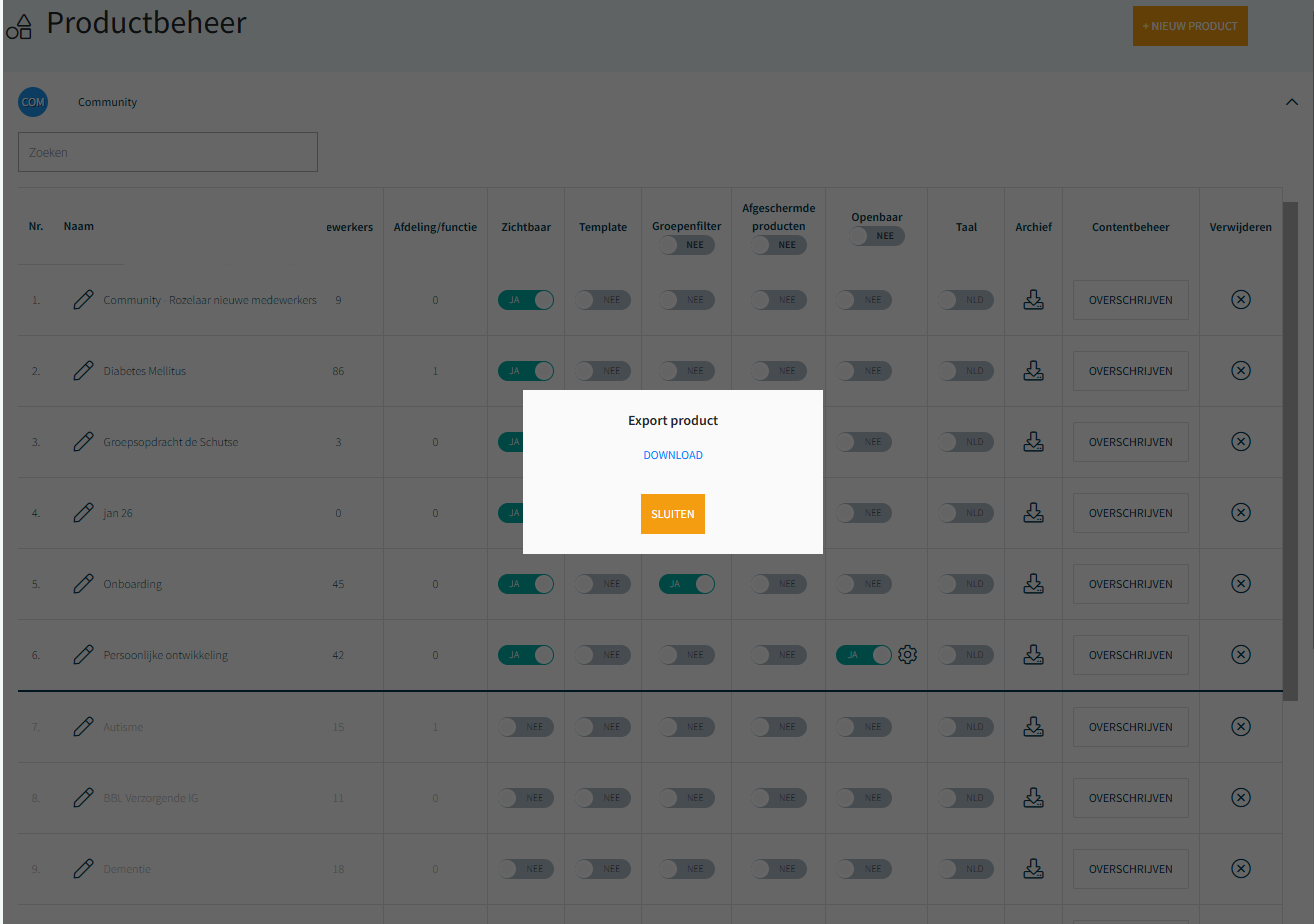Click the Zoeken search field
Viewport: 1314px width, 924px height.
click(168, 152)
